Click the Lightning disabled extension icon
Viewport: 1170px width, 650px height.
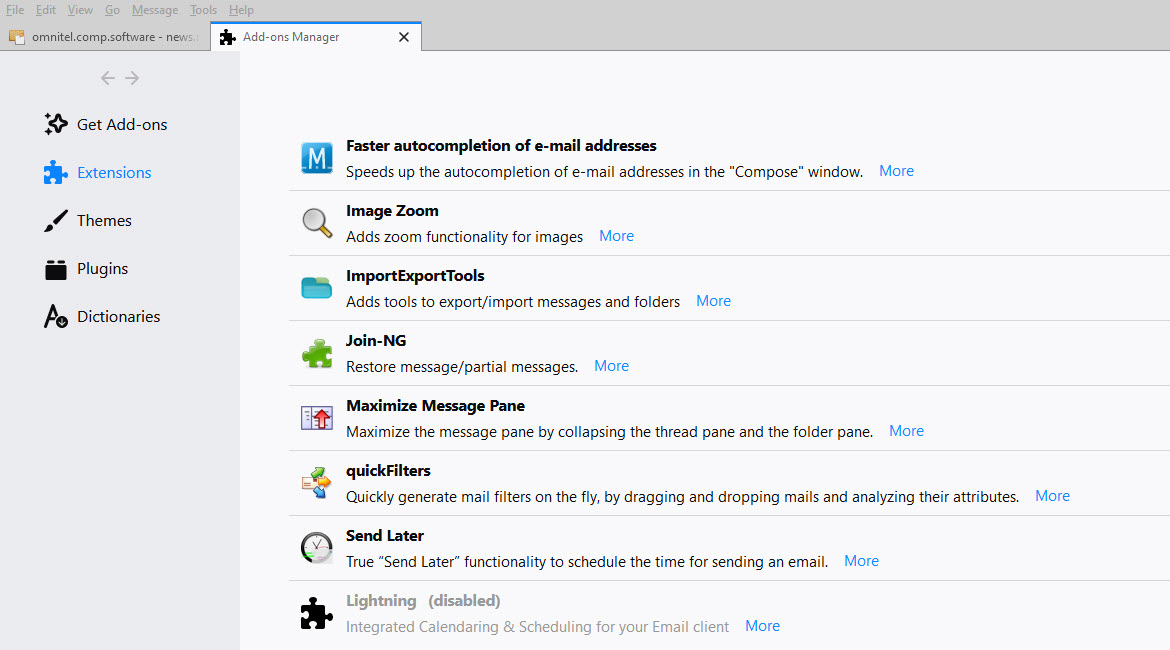tap(317, 613)
